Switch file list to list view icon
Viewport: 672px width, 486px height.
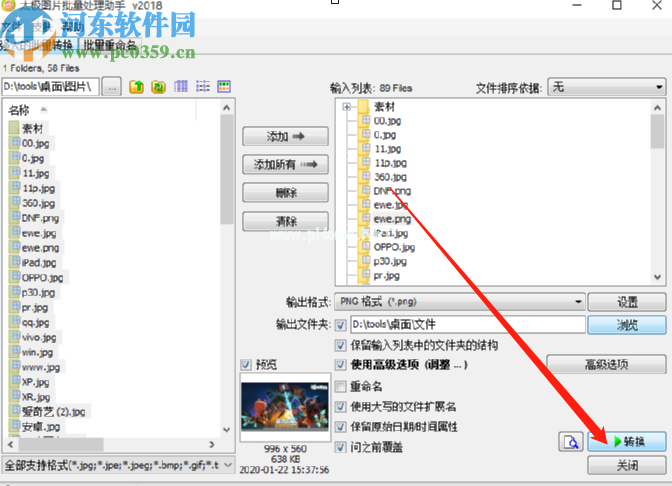(203, 87)
